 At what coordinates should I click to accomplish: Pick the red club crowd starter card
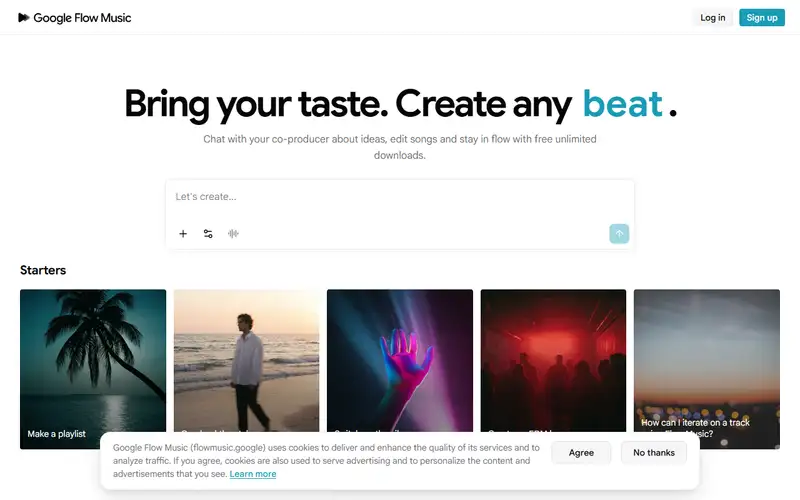553,361
